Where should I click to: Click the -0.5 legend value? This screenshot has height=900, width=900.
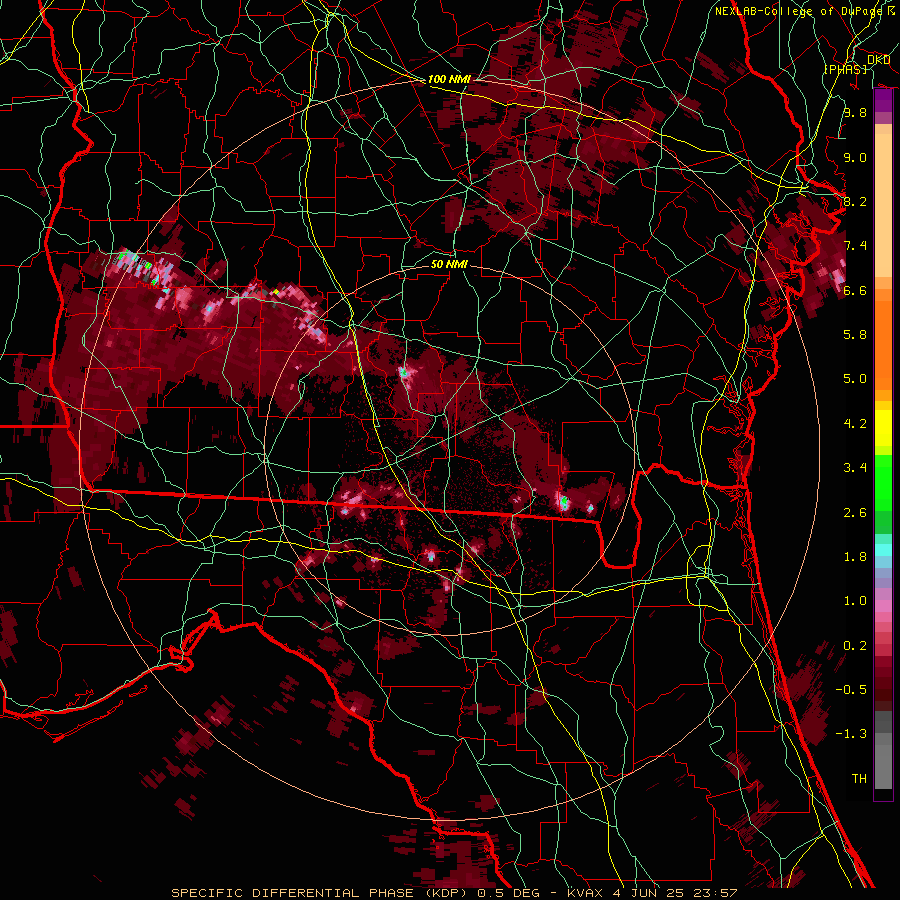tap(851, 690)
